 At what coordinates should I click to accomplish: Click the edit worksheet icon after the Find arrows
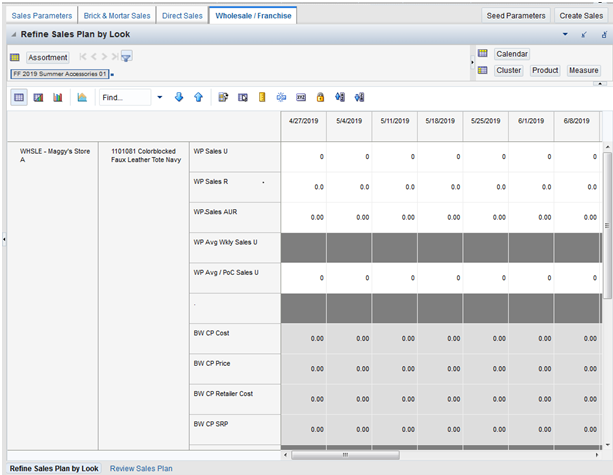click(x=223, y=97)
